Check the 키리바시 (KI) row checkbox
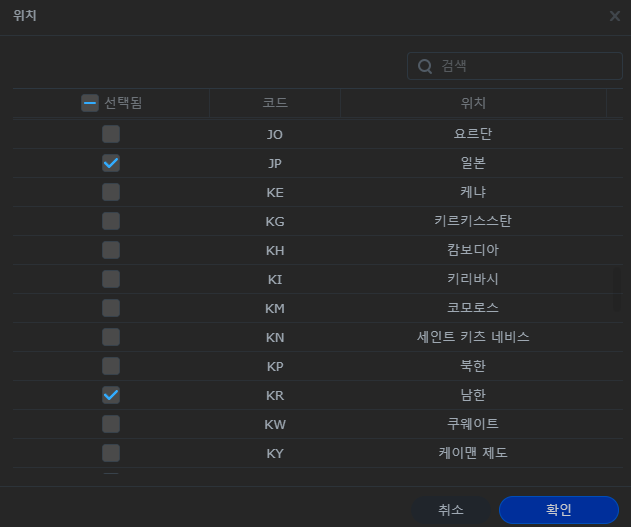631x527 pixels. (111, 279)
